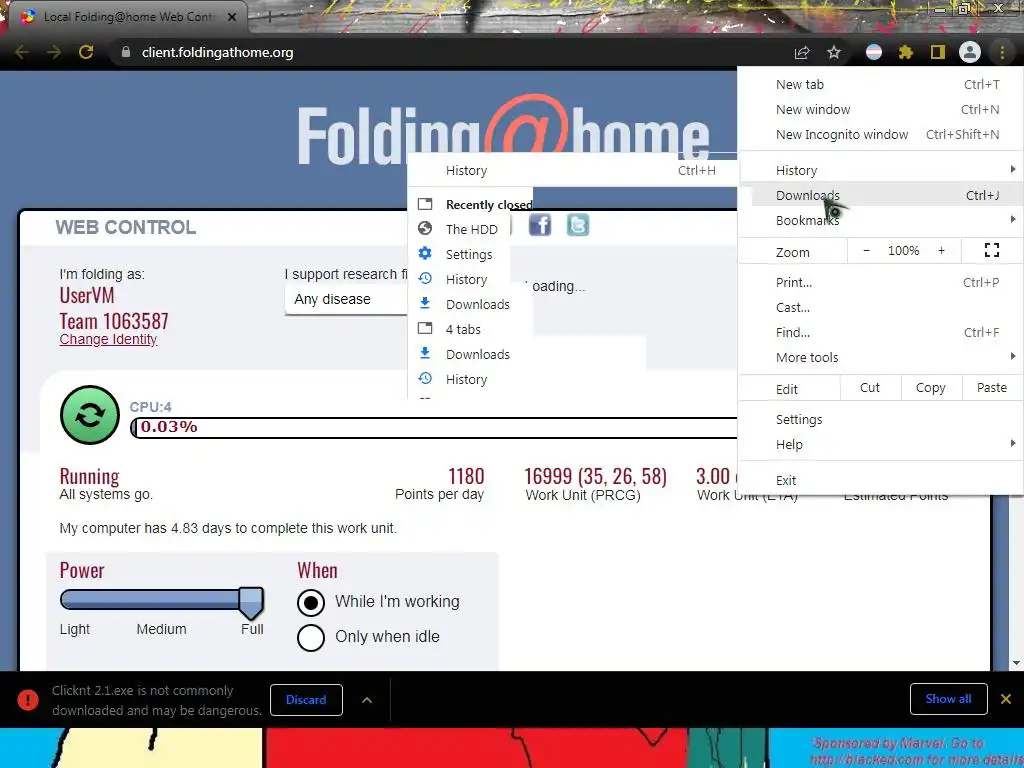Close the downloads bar
The image size is (1024, 768).
(x=1006, y=699)
